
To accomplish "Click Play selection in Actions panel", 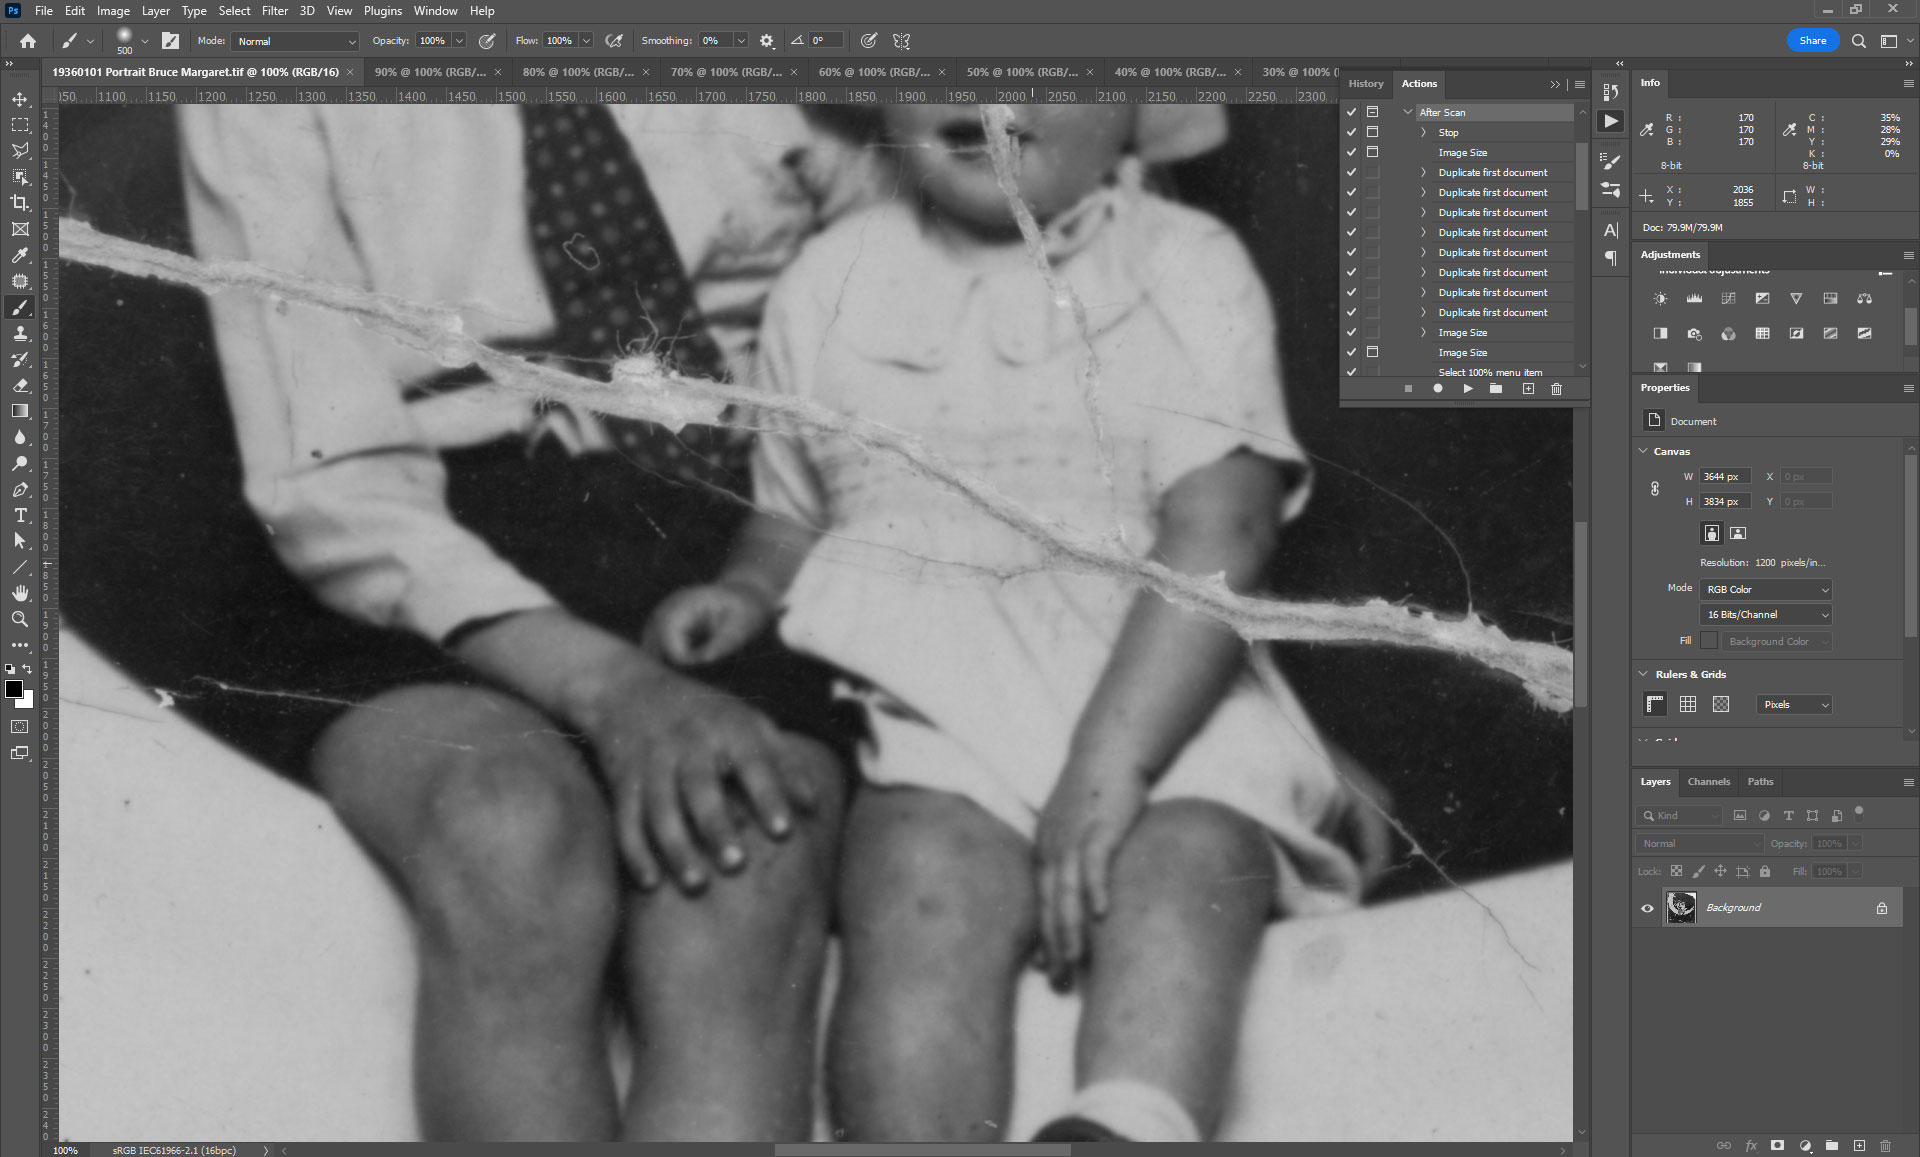I will click(x=1467, y=389).
